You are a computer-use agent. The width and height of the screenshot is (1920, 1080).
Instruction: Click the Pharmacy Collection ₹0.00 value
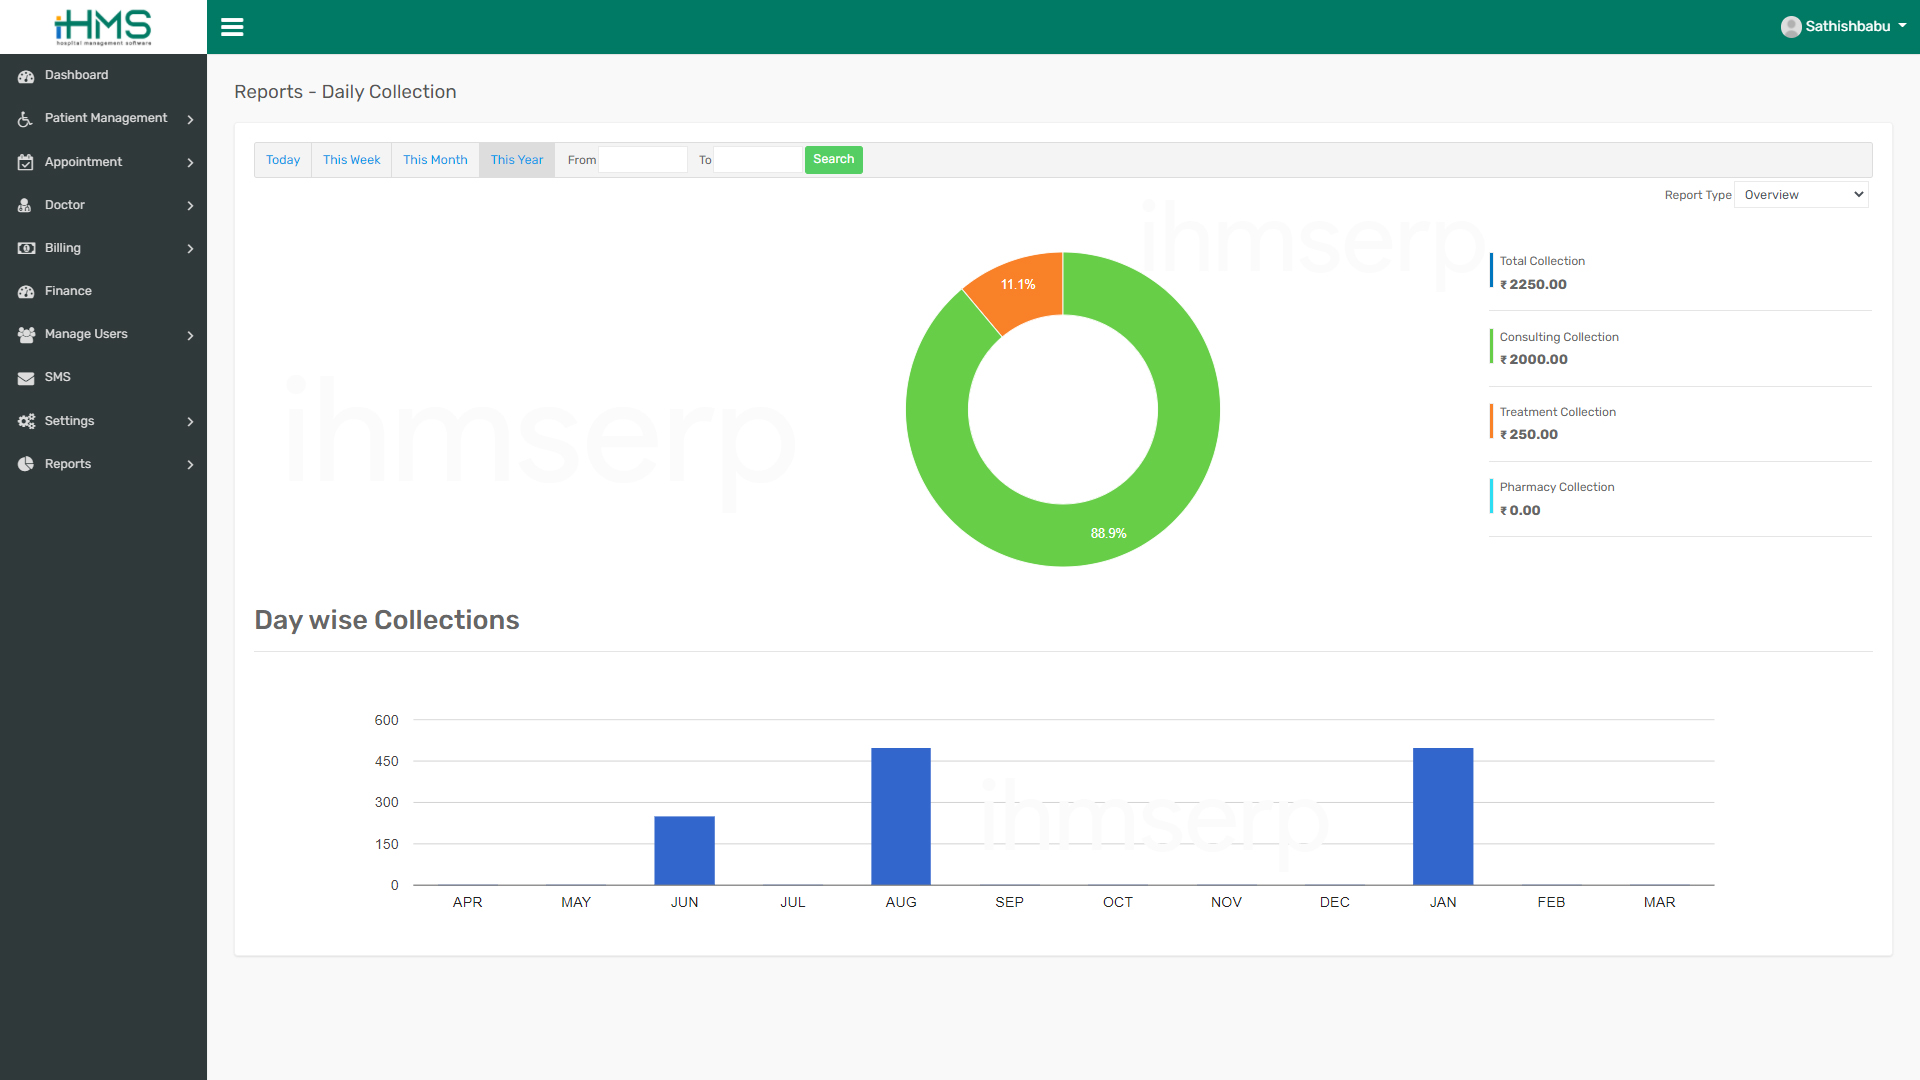pyautogui.click(x=1520, y=511)
